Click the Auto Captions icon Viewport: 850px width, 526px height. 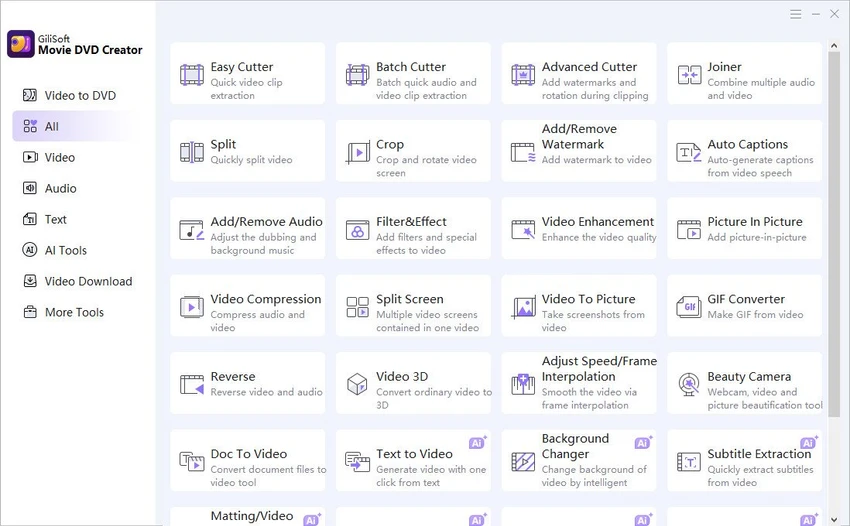689,152
